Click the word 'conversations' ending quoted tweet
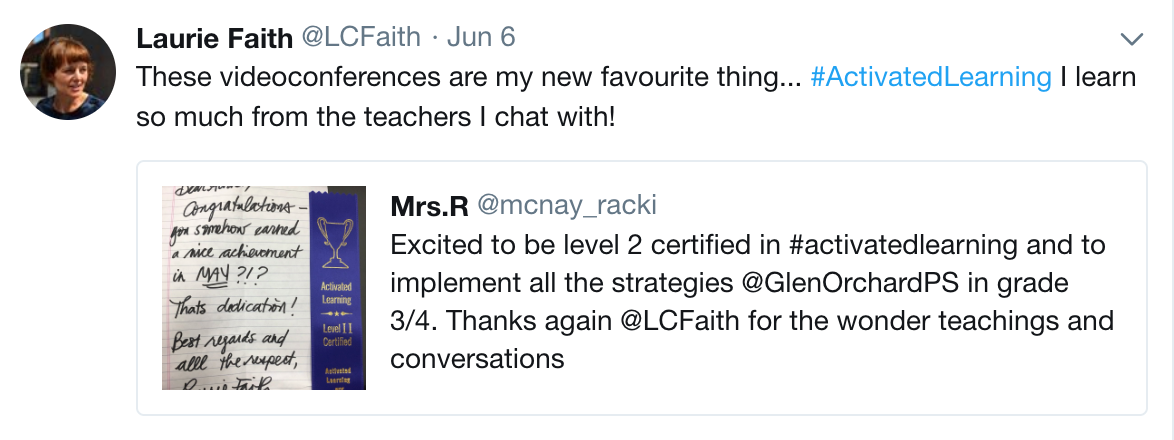1174x440 pixels. coord(478,358)
